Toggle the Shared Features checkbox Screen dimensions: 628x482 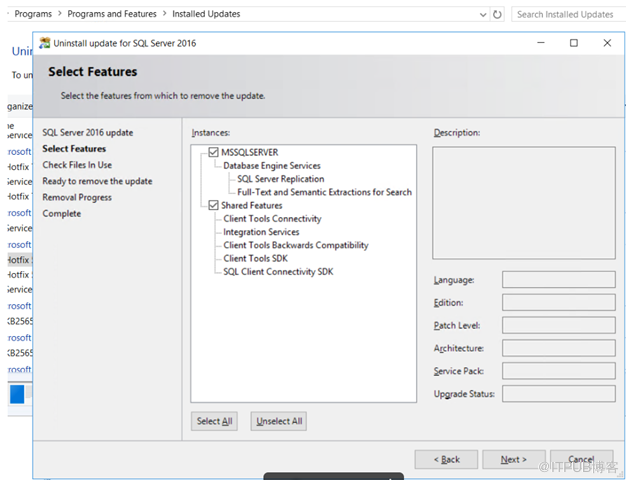[x=213, y=205]
